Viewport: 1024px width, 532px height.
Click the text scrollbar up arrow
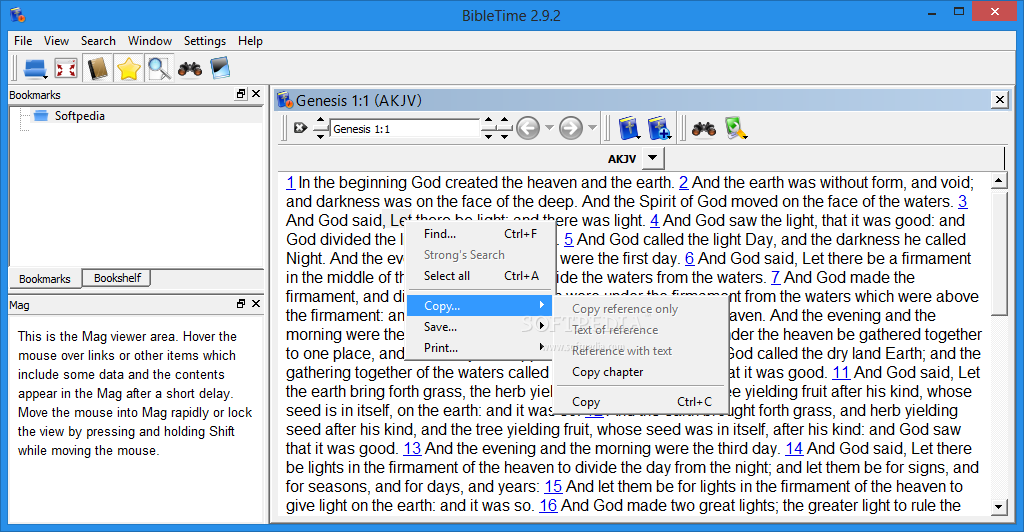(999, 181)
